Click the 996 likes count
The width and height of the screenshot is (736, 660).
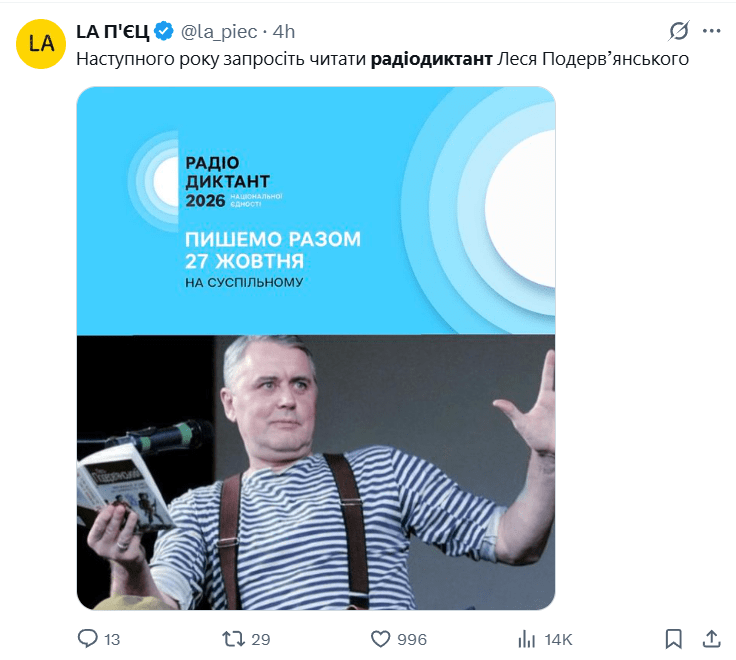tap(412, 639)
